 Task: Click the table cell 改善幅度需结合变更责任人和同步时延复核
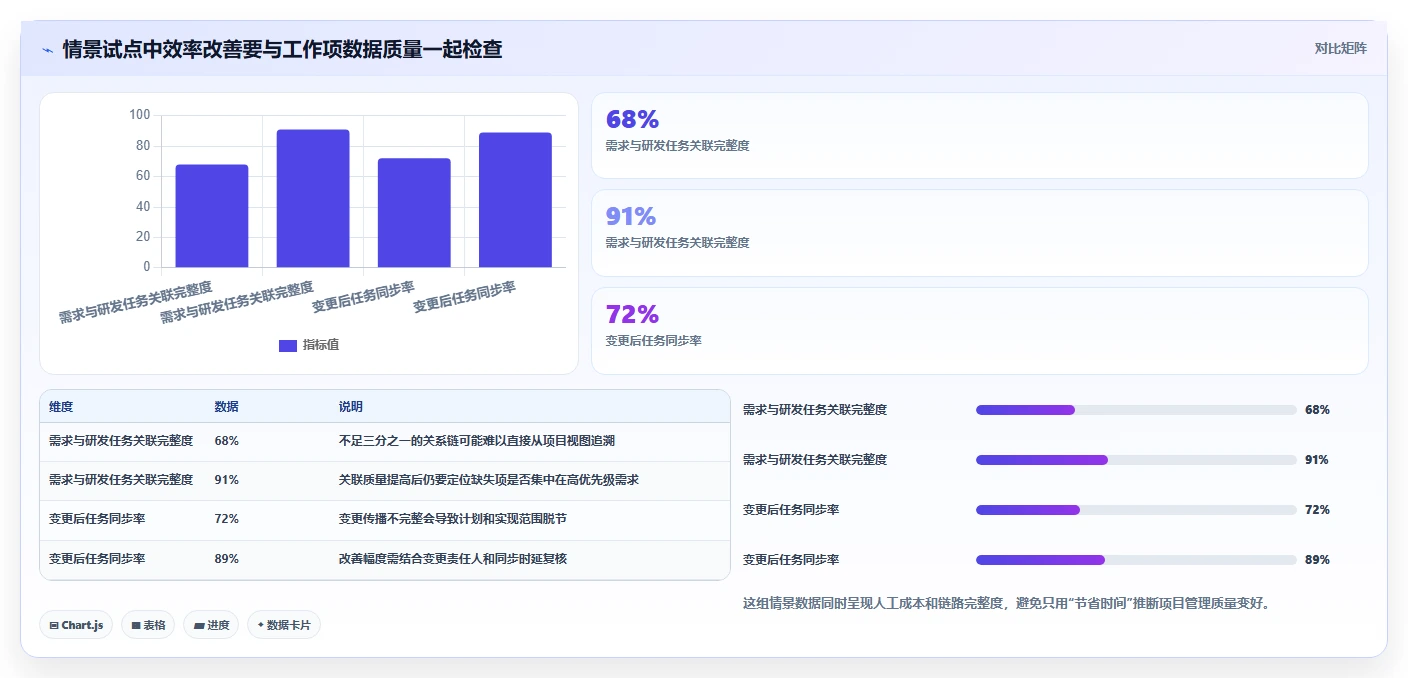coord(453,559)
